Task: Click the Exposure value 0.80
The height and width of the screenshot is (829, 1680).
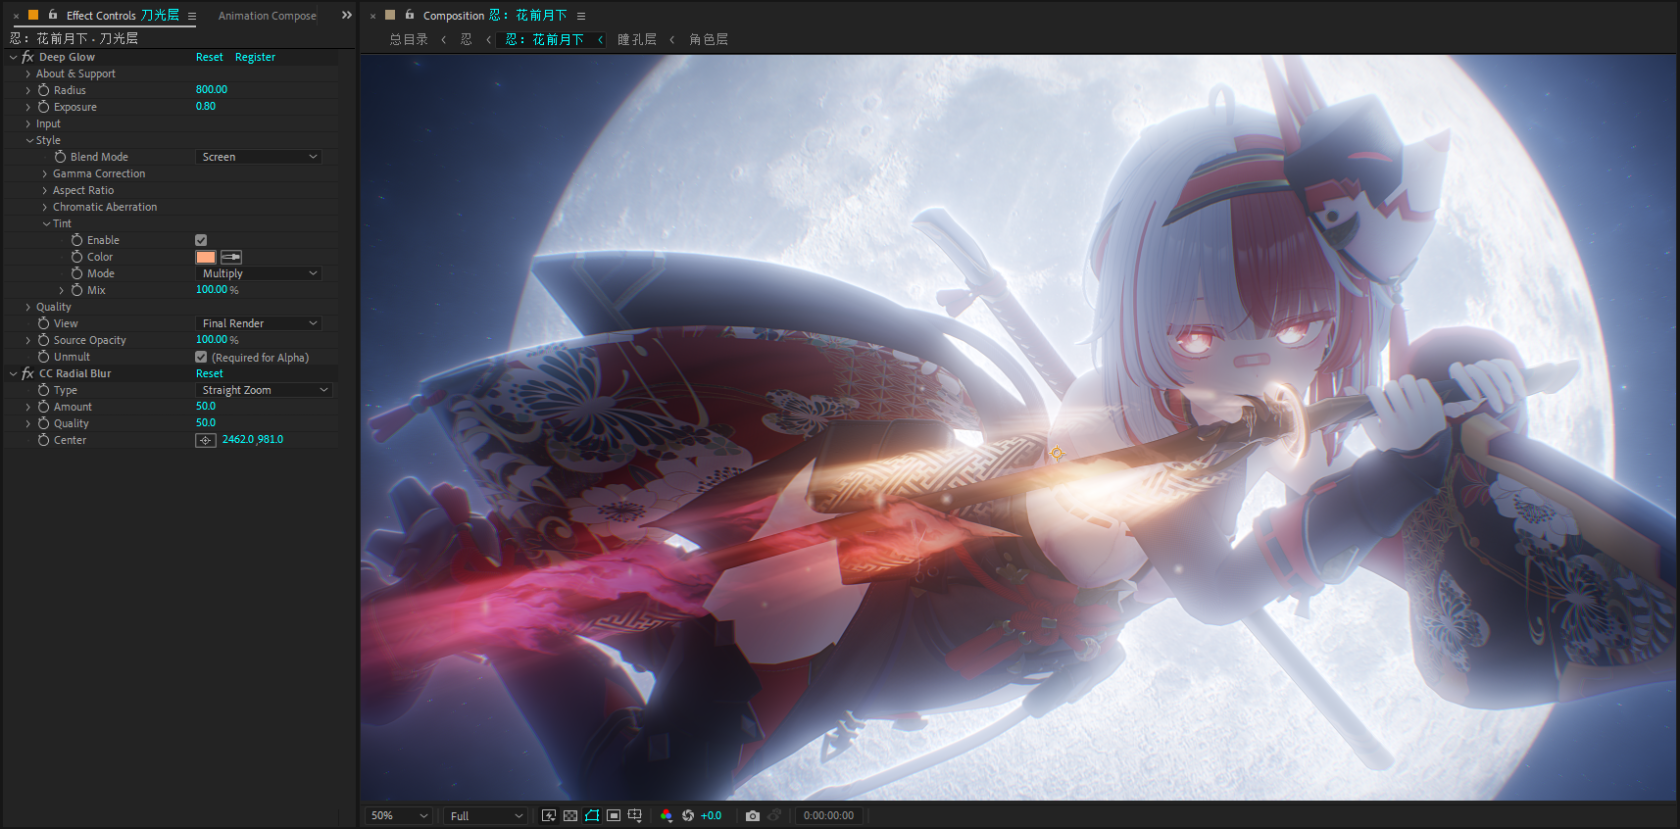Action: pos(206,106)
